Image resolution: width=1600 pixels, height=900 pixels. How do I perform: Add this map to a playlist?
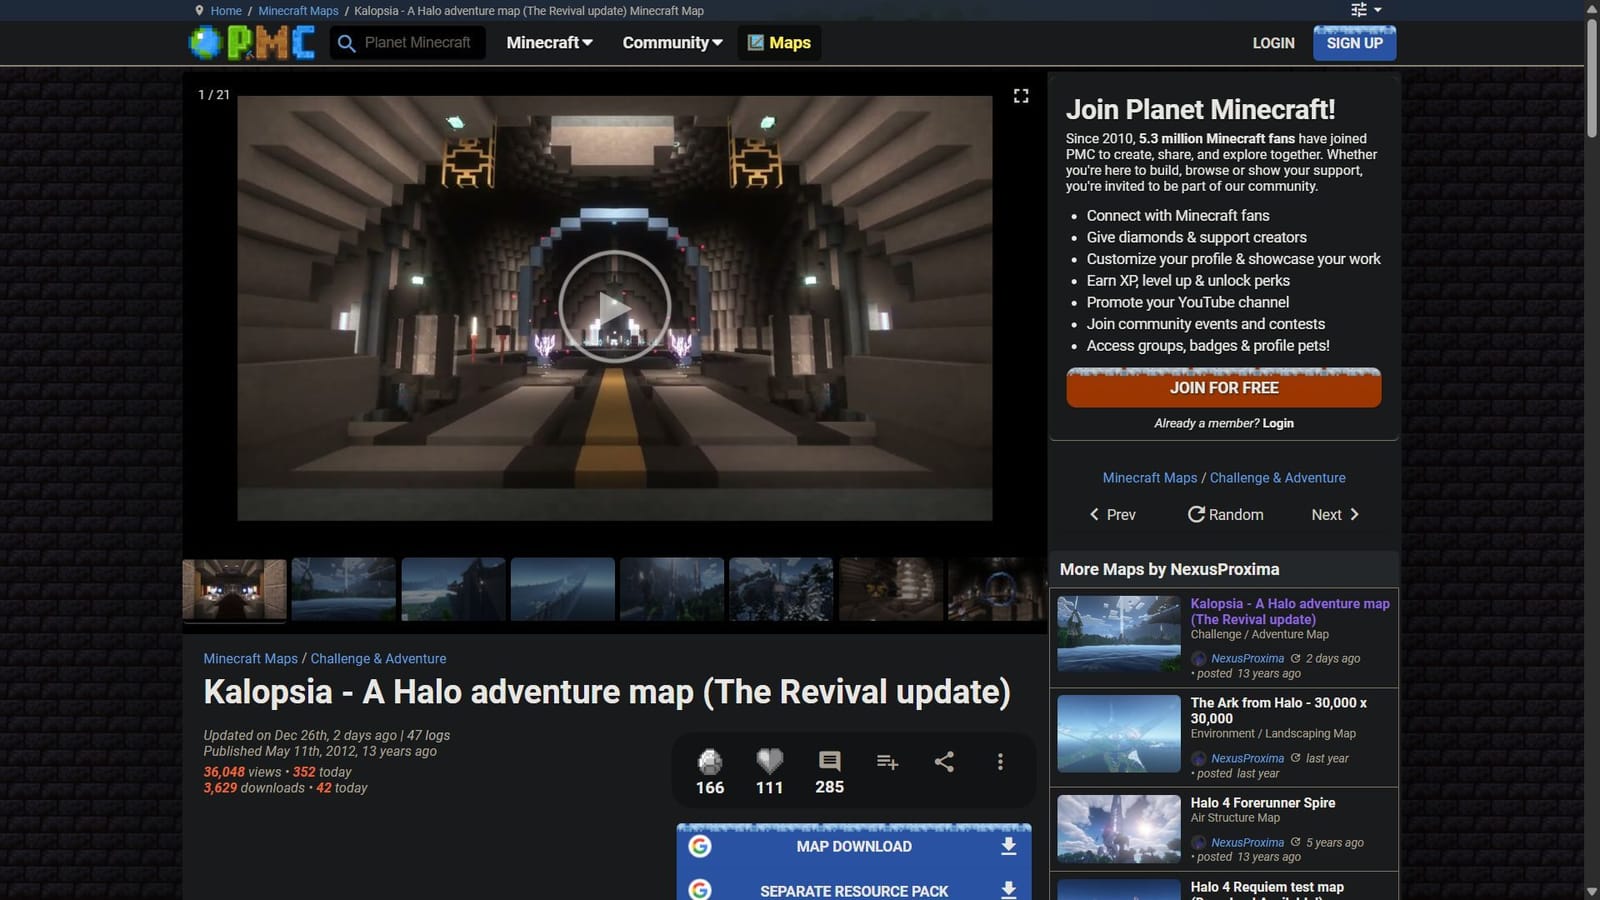tap(887, 762)
